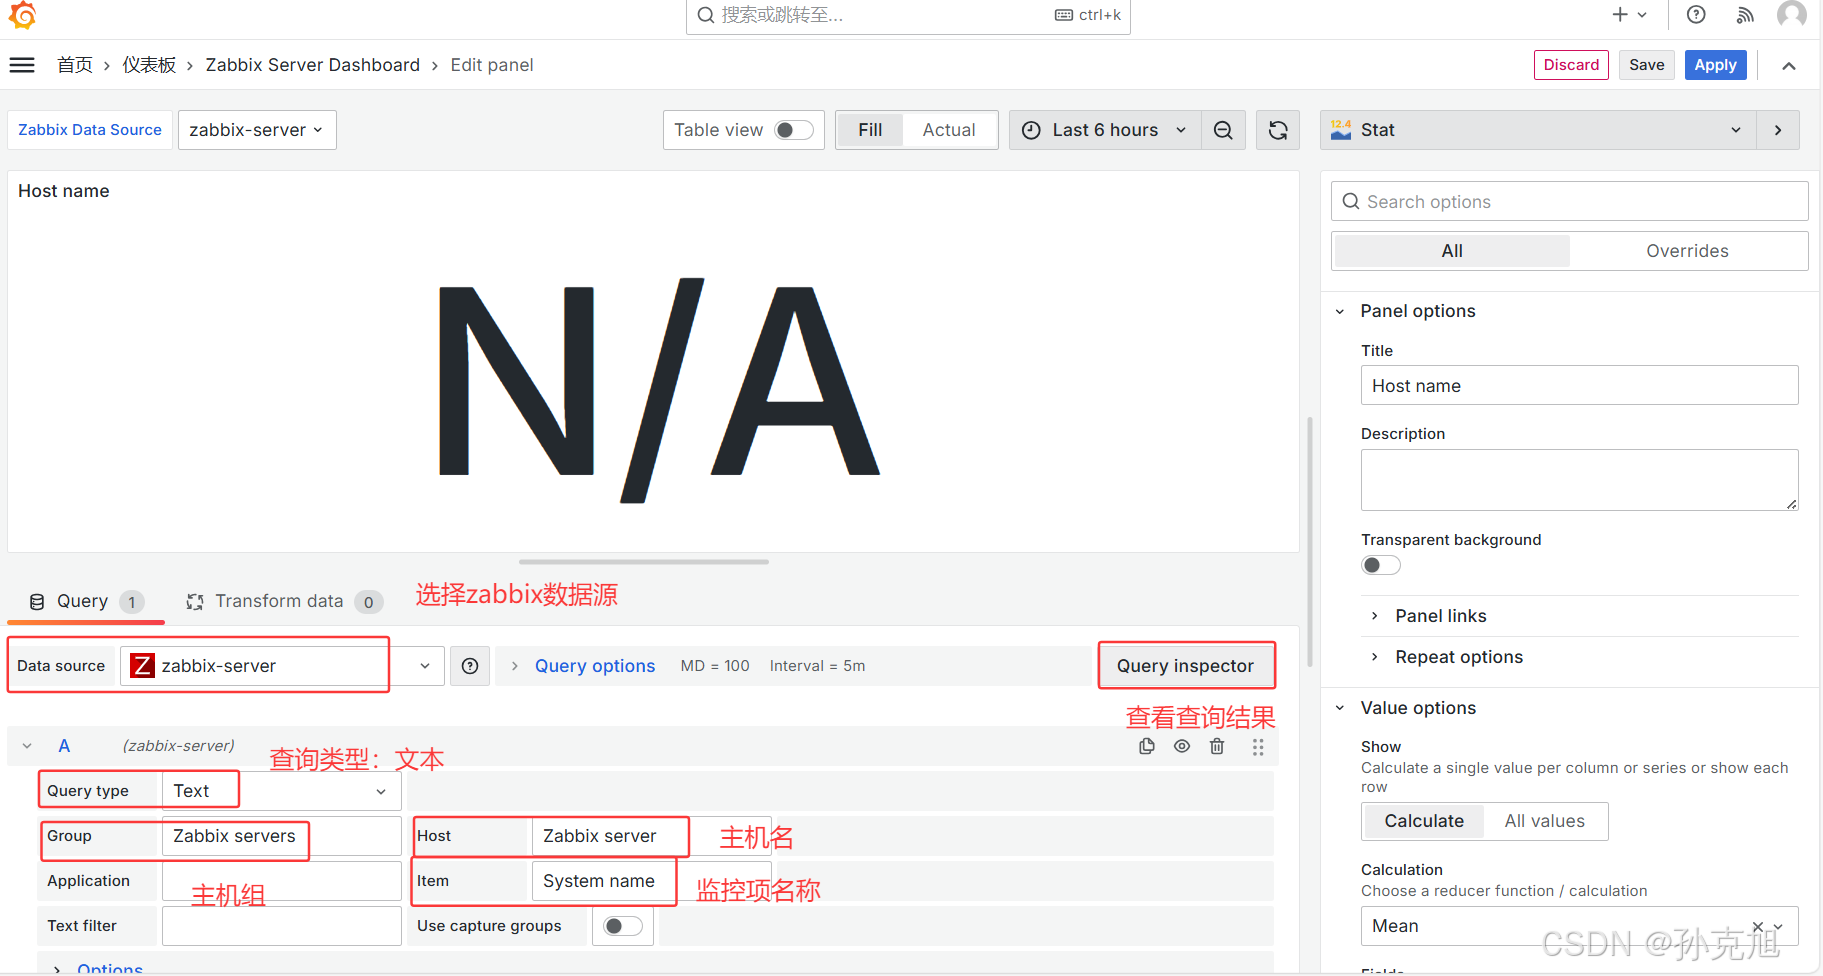The height and width of the screenshot is (976, 1823).
Task: Clear the Mean calculation value
Action: pyautogui.click(x=1758, y=926)
